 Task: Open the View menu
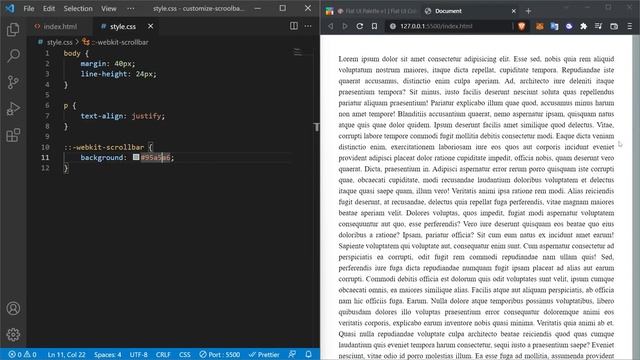point(109,8)
